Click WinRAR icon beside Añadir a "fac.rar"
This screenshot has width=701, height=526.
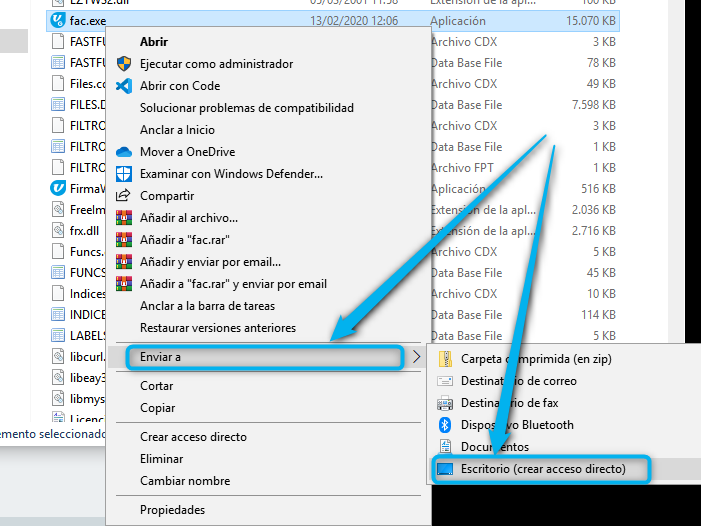[124, 240]
